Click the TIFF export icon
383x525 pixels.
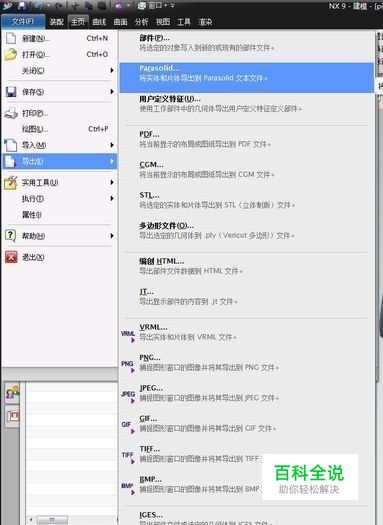[x=128, y=457]
